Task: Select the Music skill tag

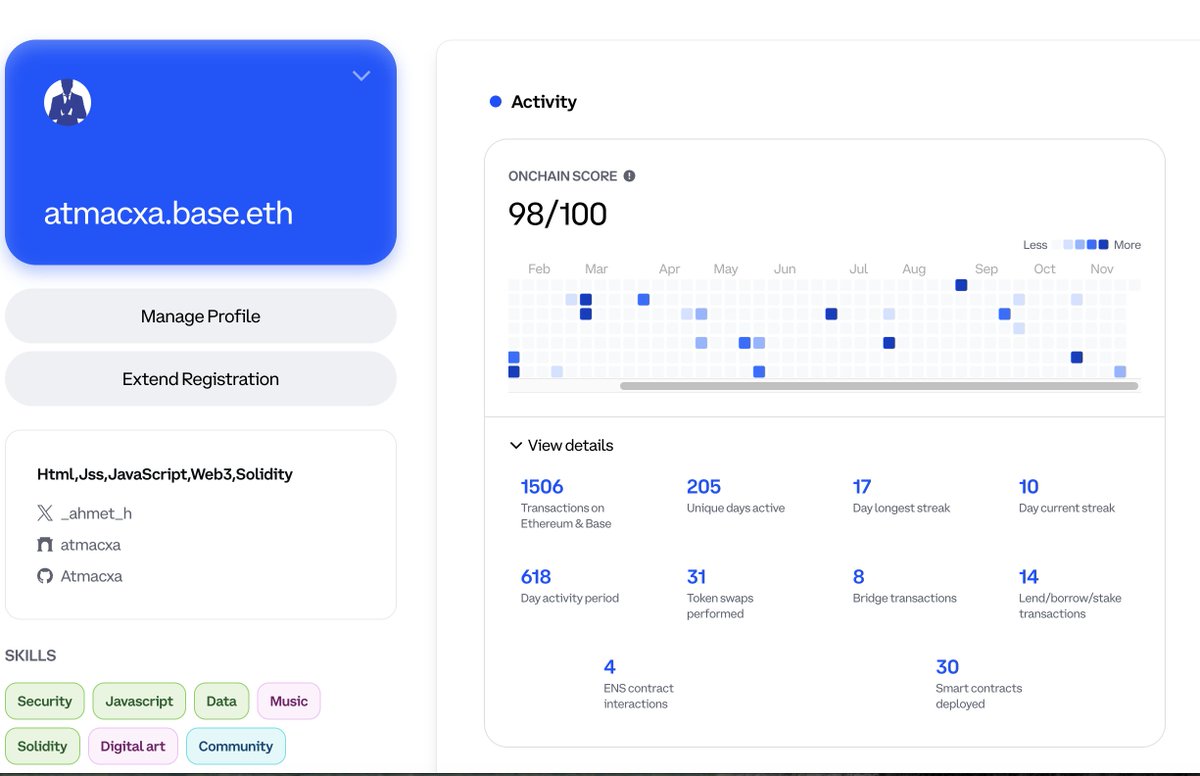Action: (x=289, y=701)
